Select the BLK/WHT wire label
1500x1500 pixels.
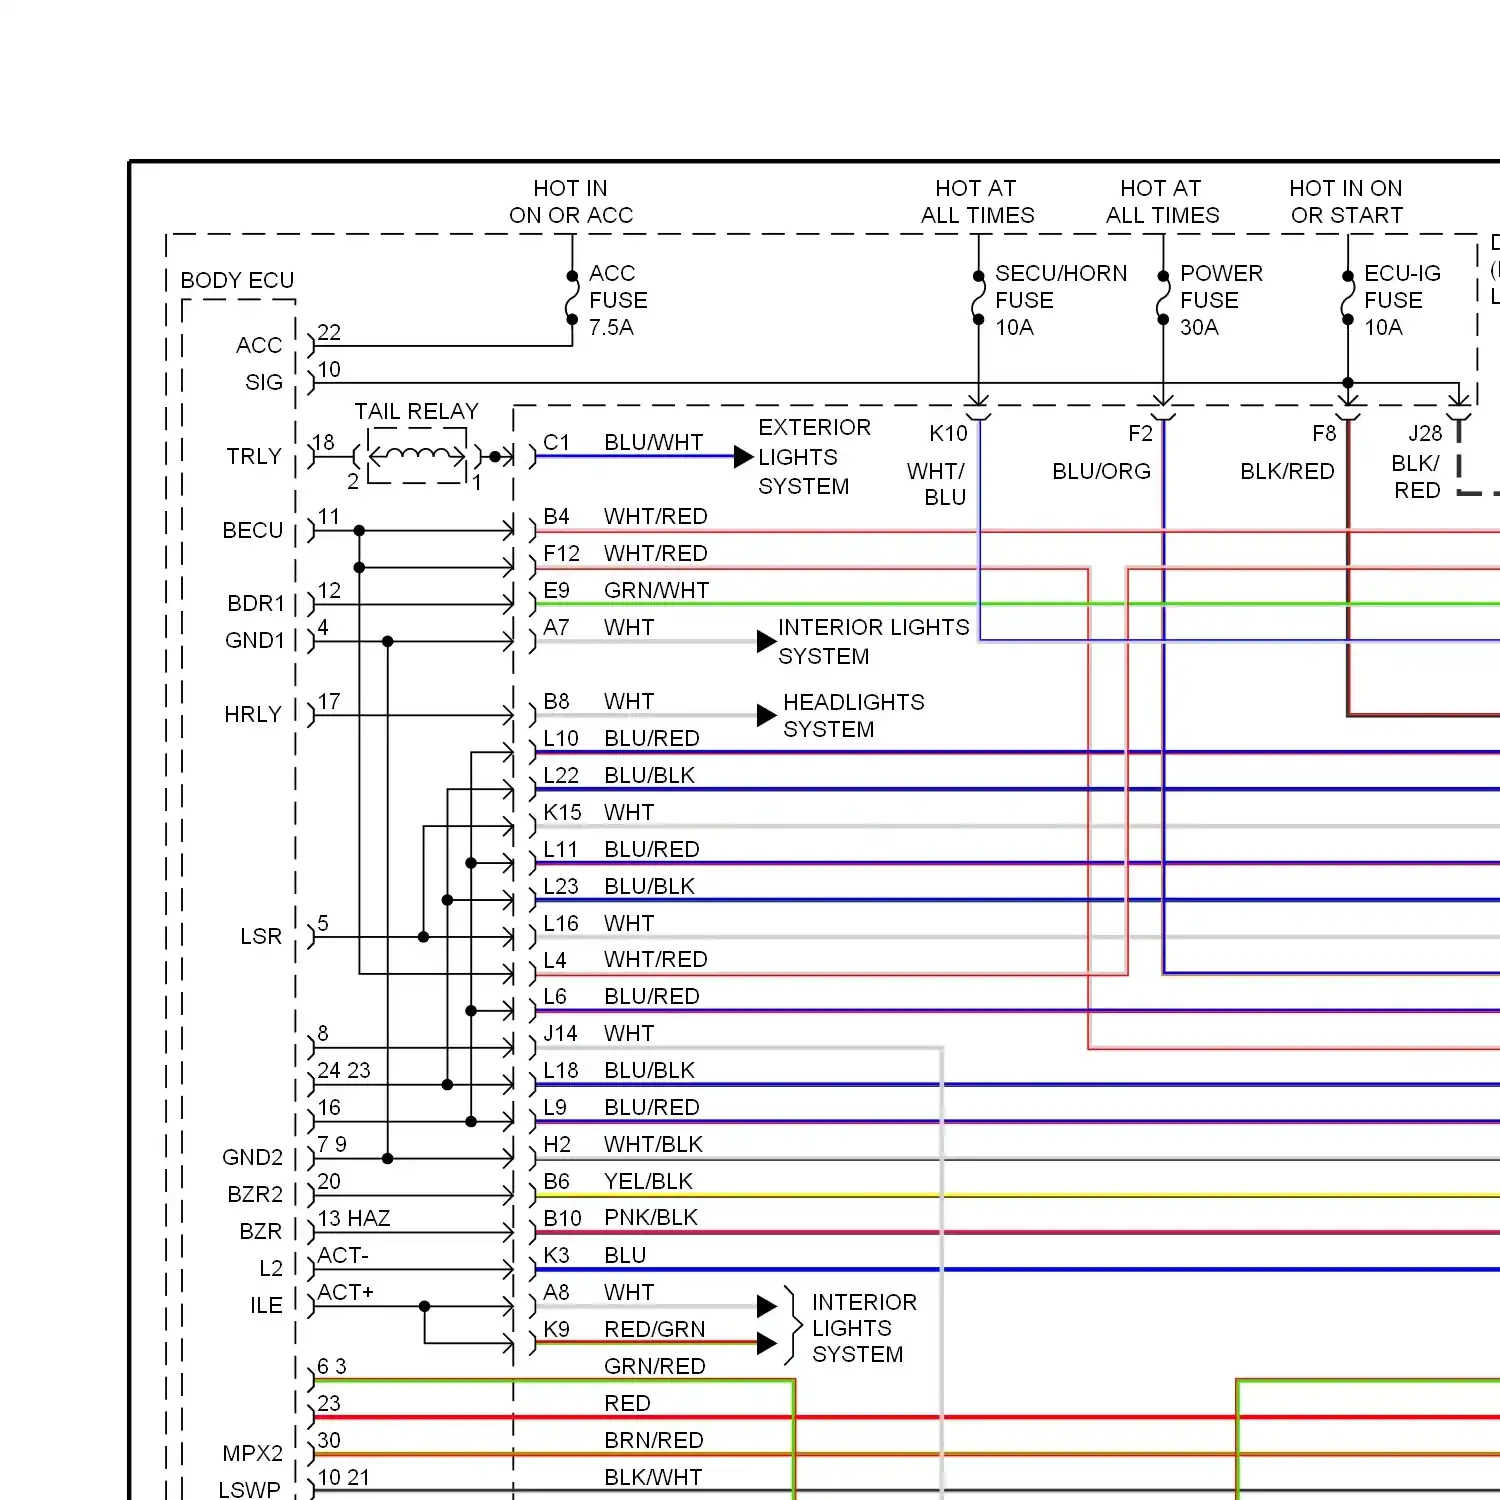tap(653, 1478)
